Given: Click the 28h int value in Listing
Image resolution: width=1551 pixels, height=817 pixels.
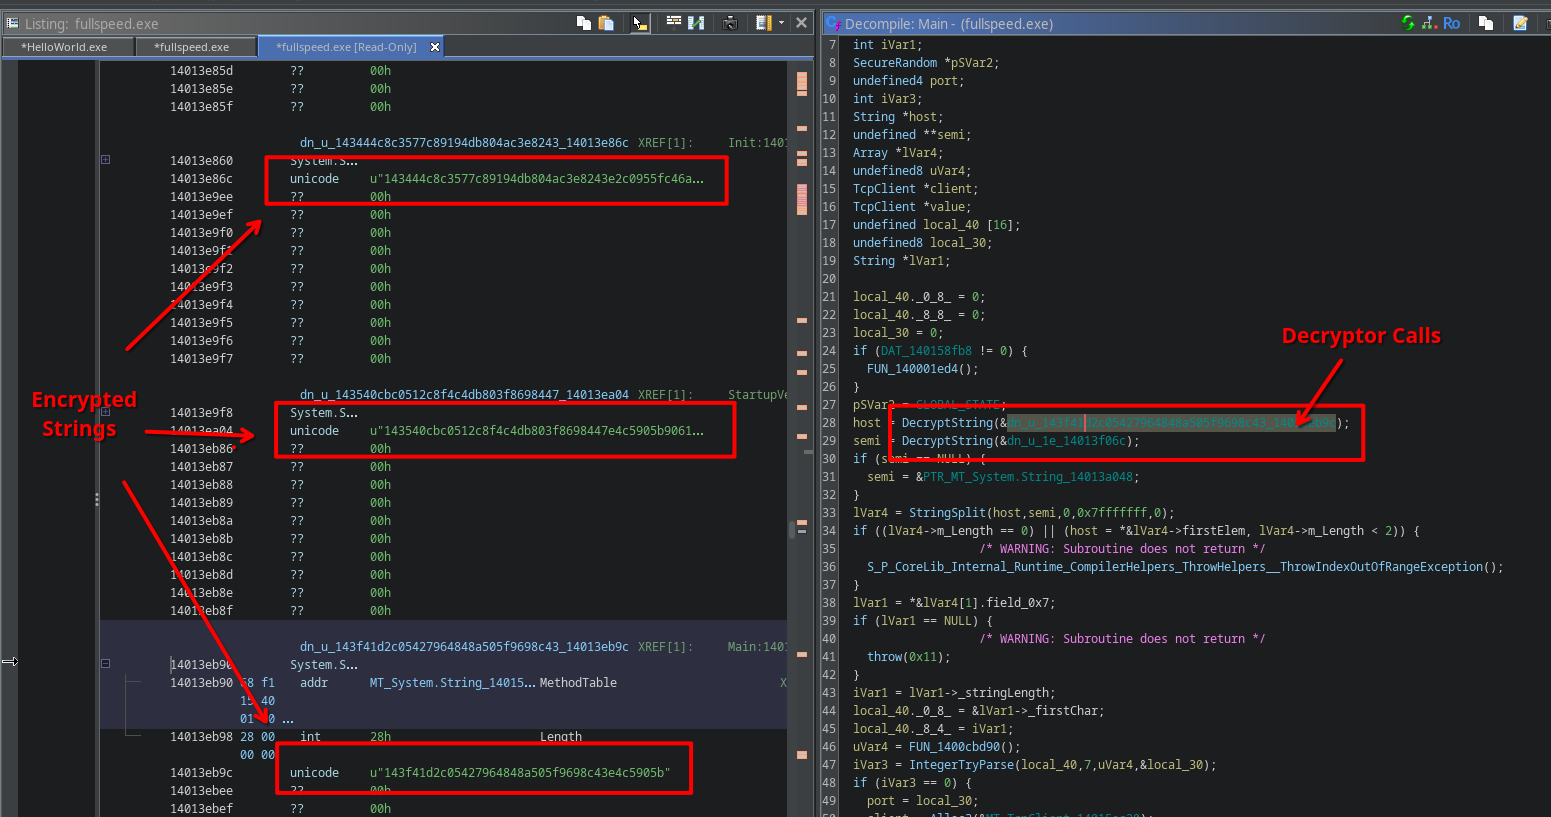Looking at the screenshot, I should [381, 737].
